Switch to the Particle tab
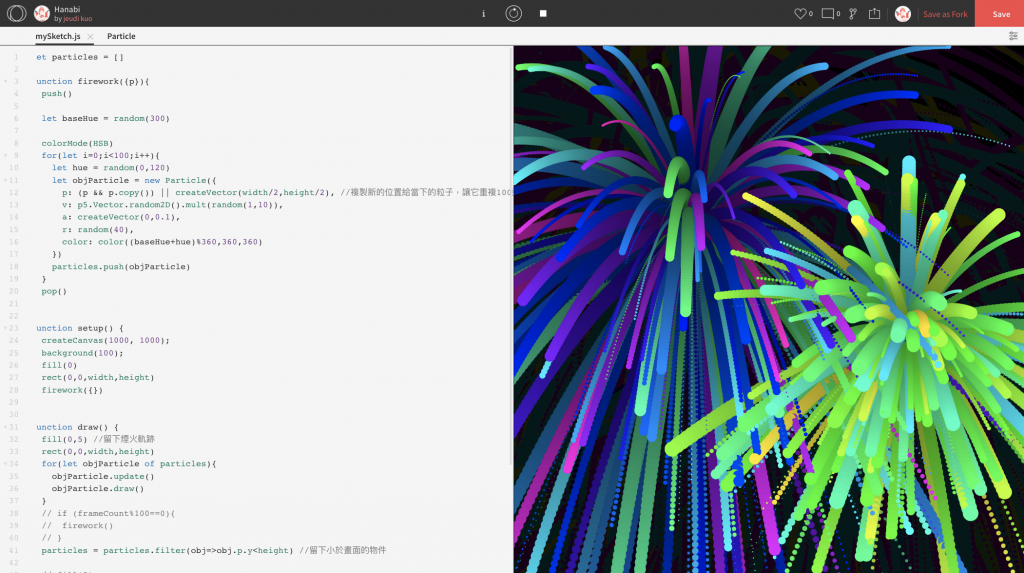 pos(121,37)
